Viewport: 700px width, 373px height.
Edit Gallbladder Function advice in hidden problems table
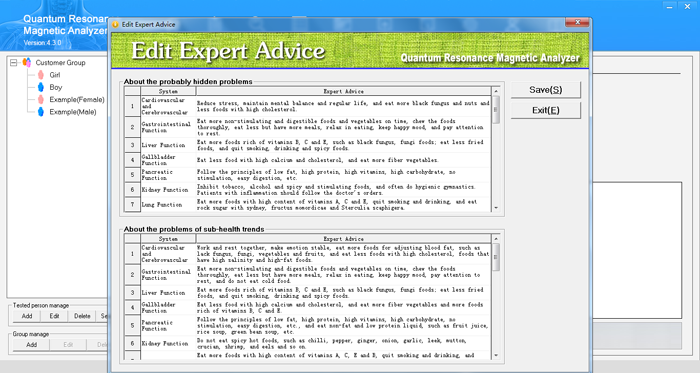(343, 160)
